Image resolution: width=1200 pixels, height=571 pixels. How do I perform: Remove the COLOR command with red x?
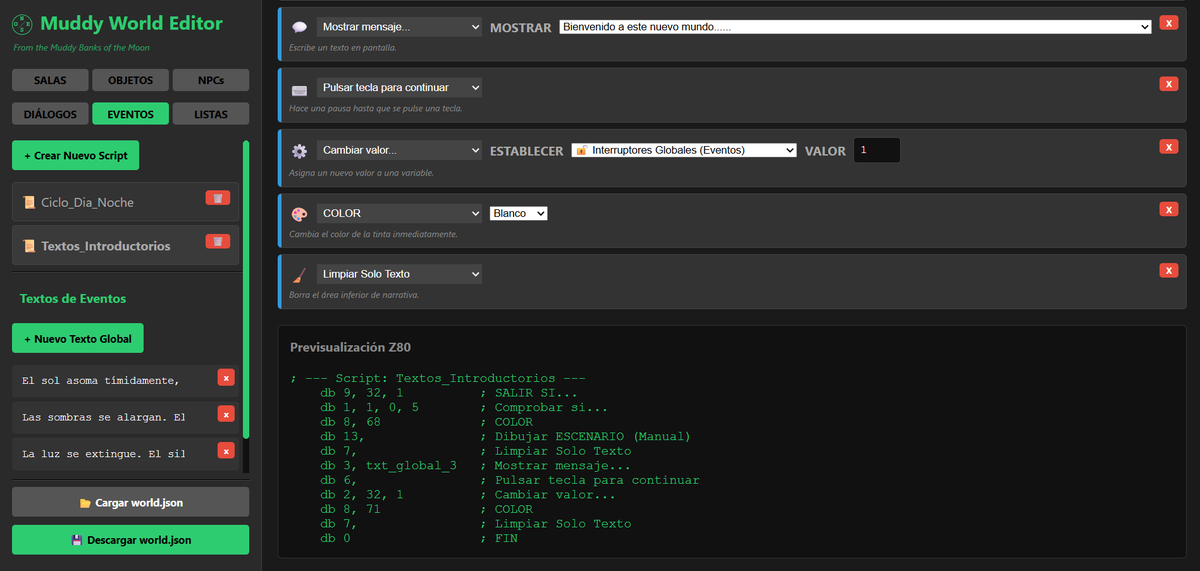pyautogui.click(x=1168, y=209)
